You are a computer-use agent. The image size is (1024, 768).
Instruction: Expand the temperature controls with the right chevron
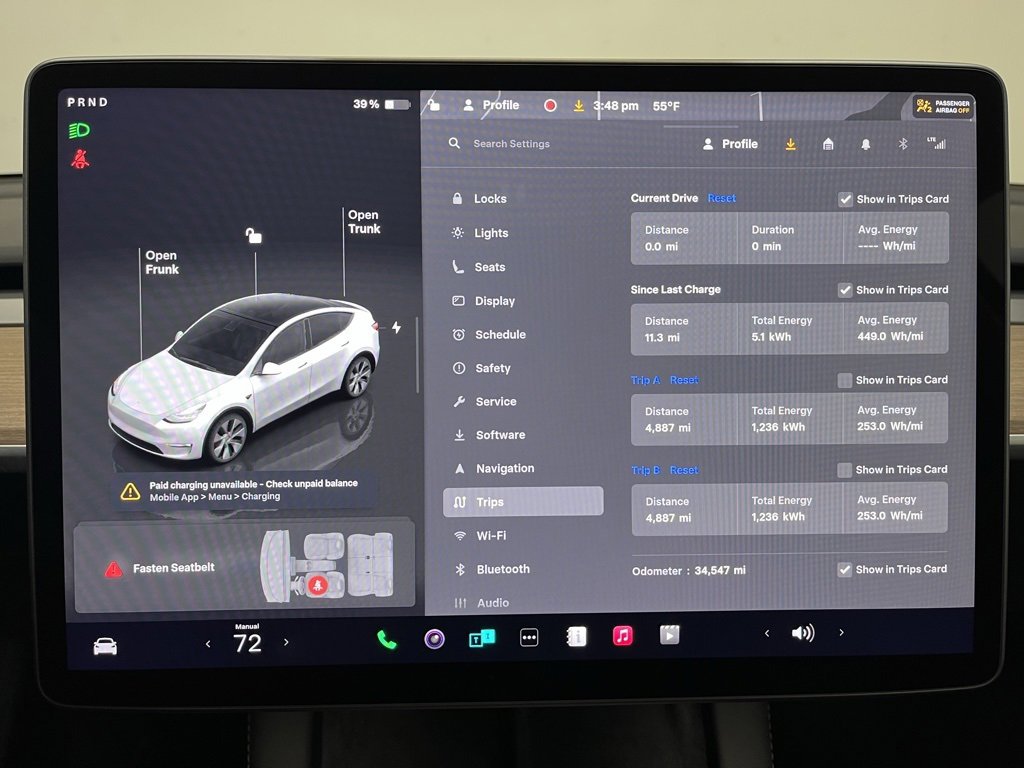click(287, 643)
